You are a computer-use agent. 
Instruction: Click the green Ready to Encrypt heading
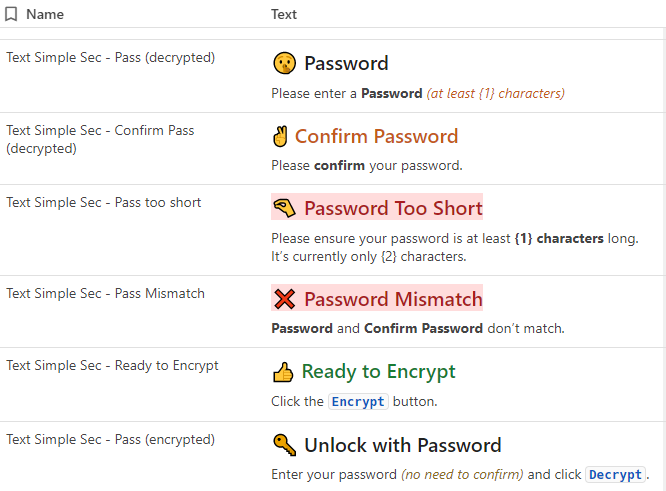click(378, 372)
